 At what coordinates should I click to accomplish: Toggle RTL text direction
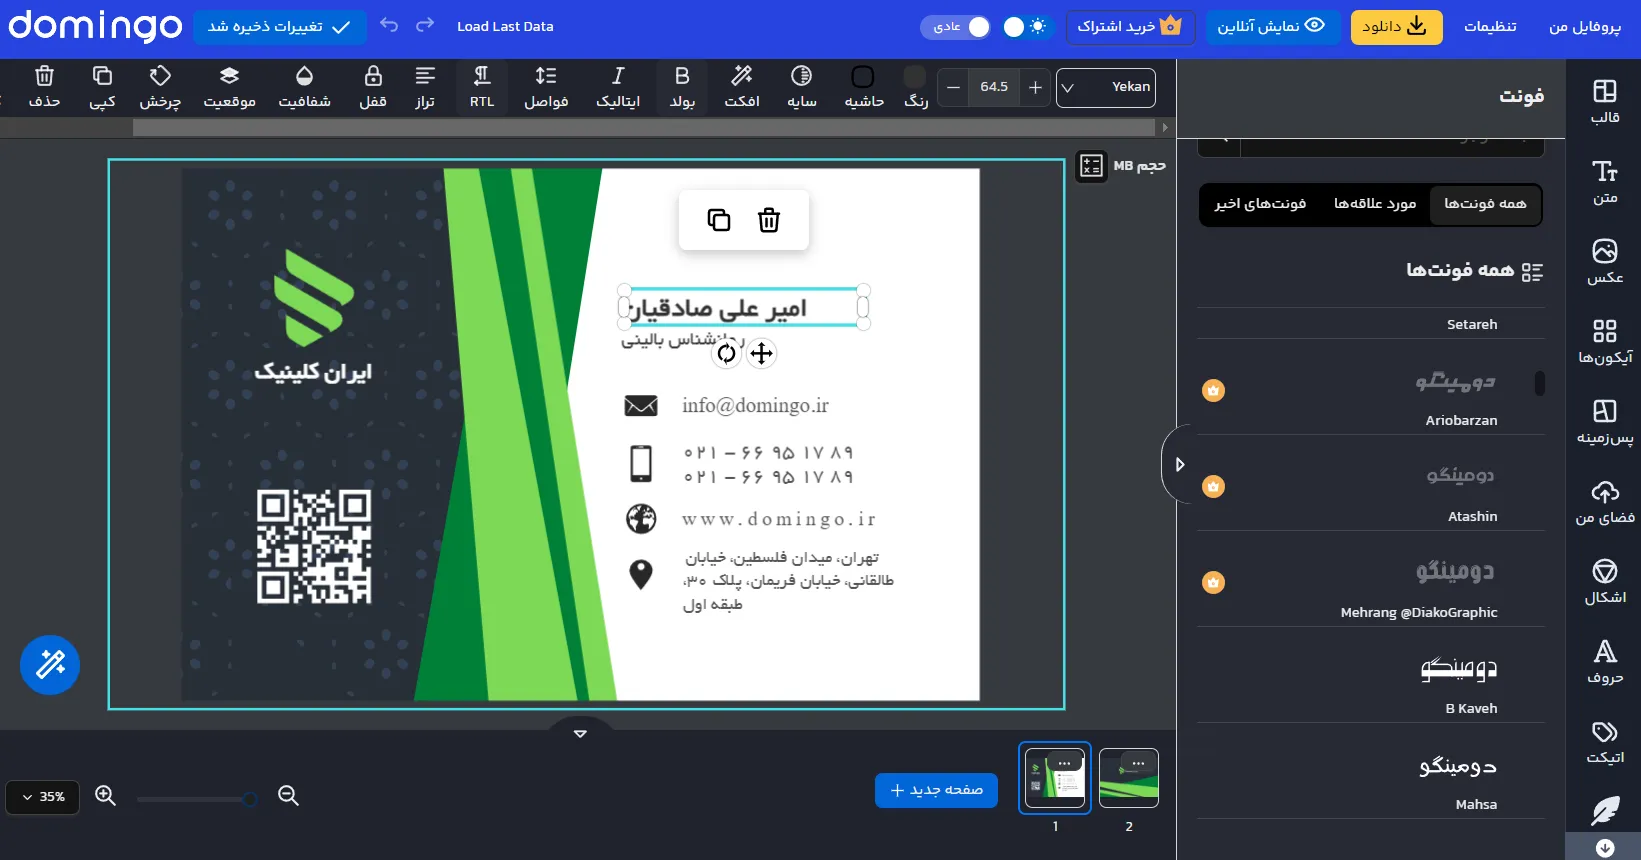coord(482,87)
